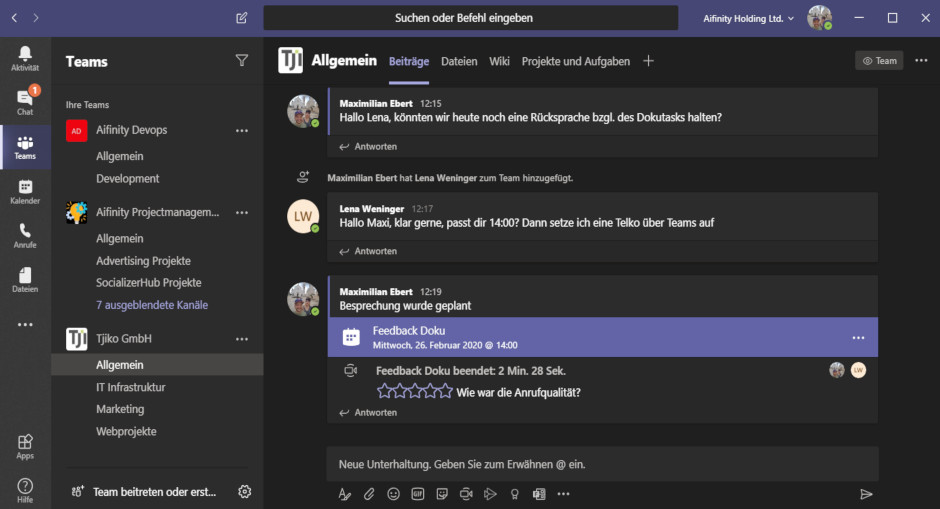Focus the search or command box
The width and height of the screenshot is (940, 509).
[x=471, y=18]
